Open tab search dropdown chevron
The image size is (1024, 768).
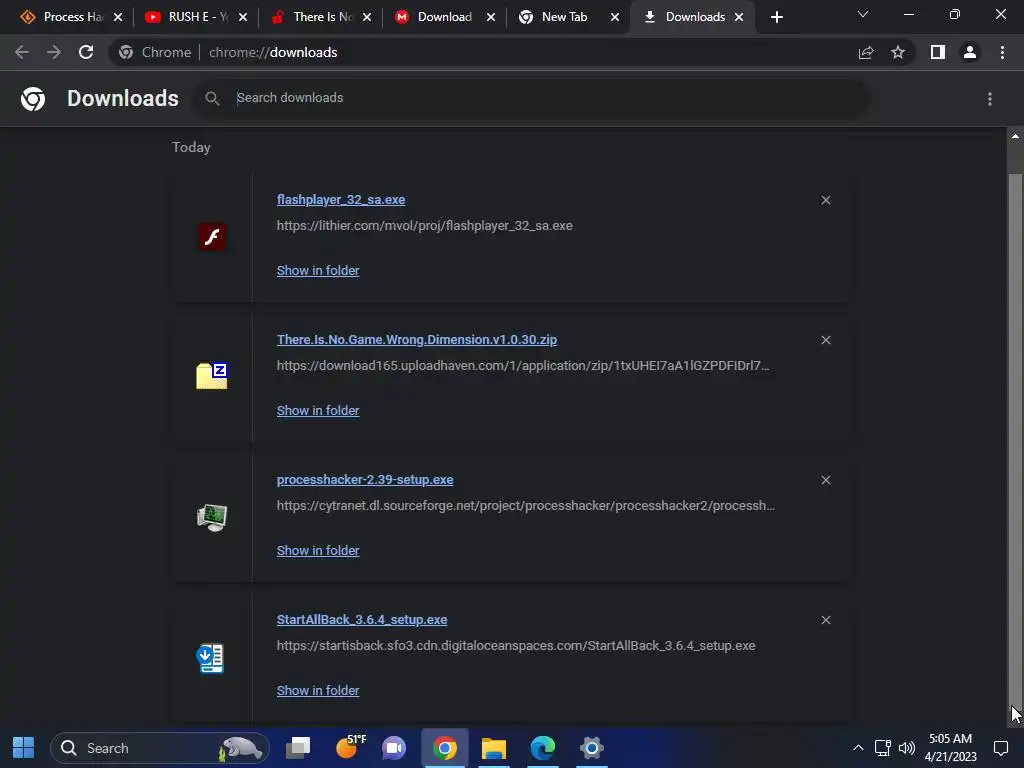(863, 14)
